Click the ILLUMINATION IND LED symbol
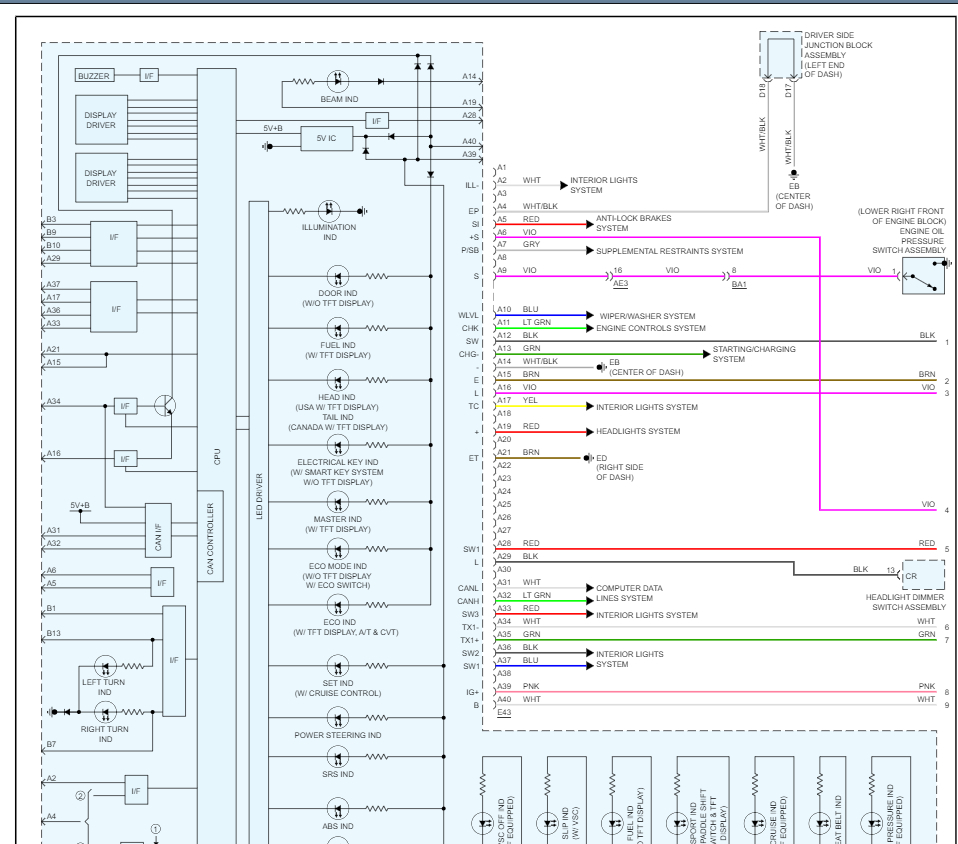This screenshot has height=844, width=958. point(330,211)
